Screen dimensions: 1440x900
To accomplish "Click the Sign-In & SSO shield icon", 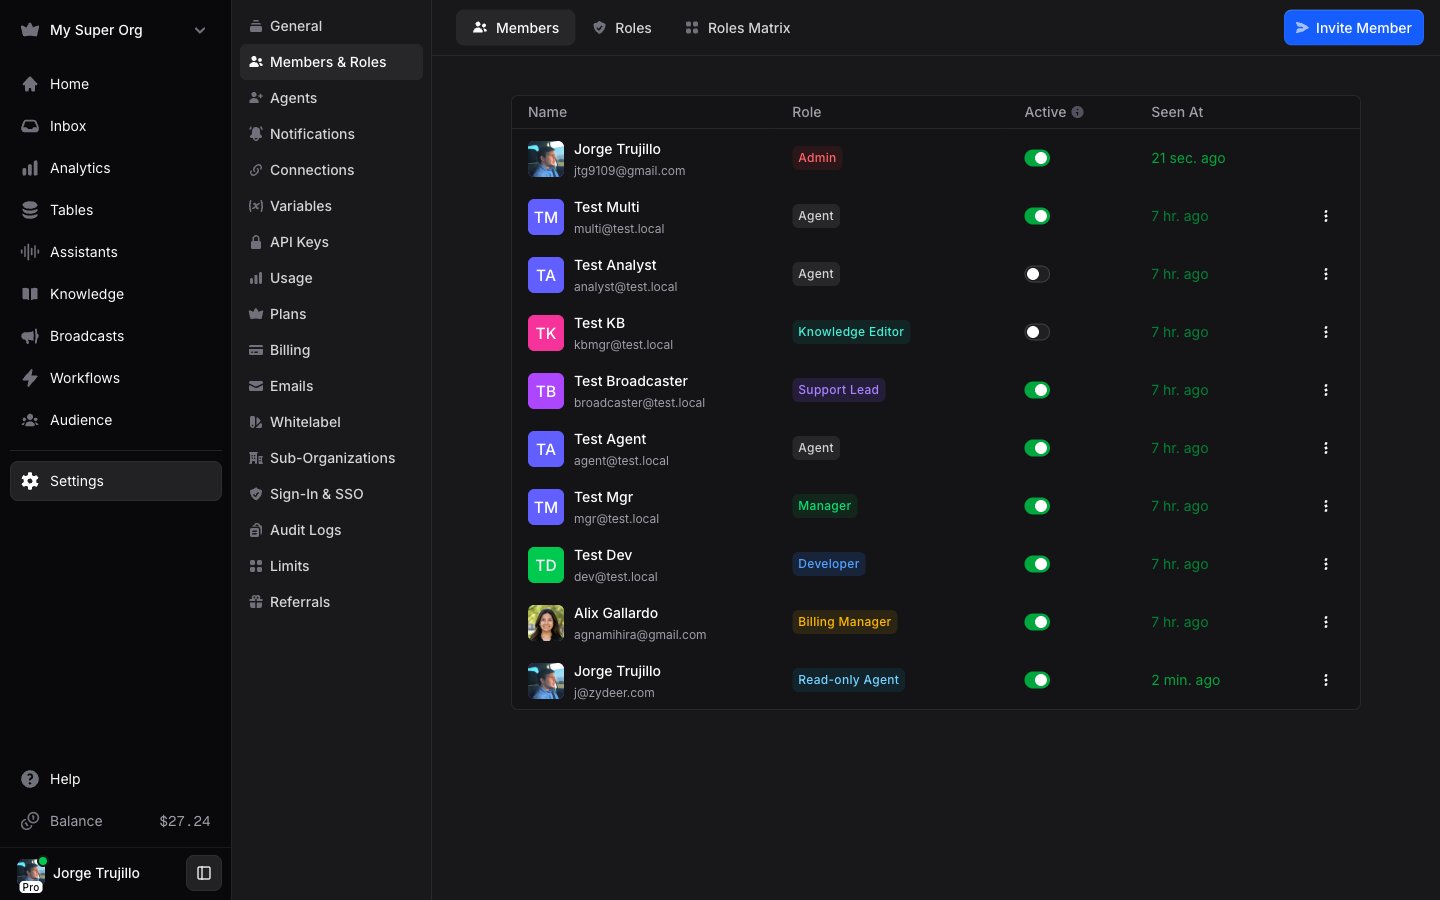I will 256,494.
